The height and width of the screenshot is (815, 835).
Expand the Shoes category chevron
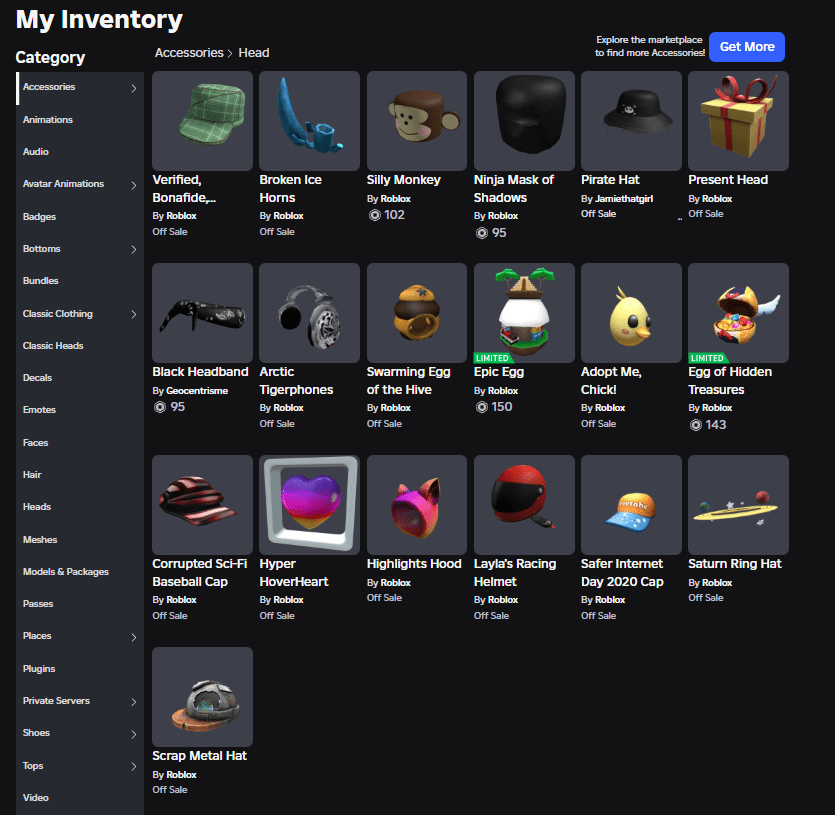click(134, 734)
